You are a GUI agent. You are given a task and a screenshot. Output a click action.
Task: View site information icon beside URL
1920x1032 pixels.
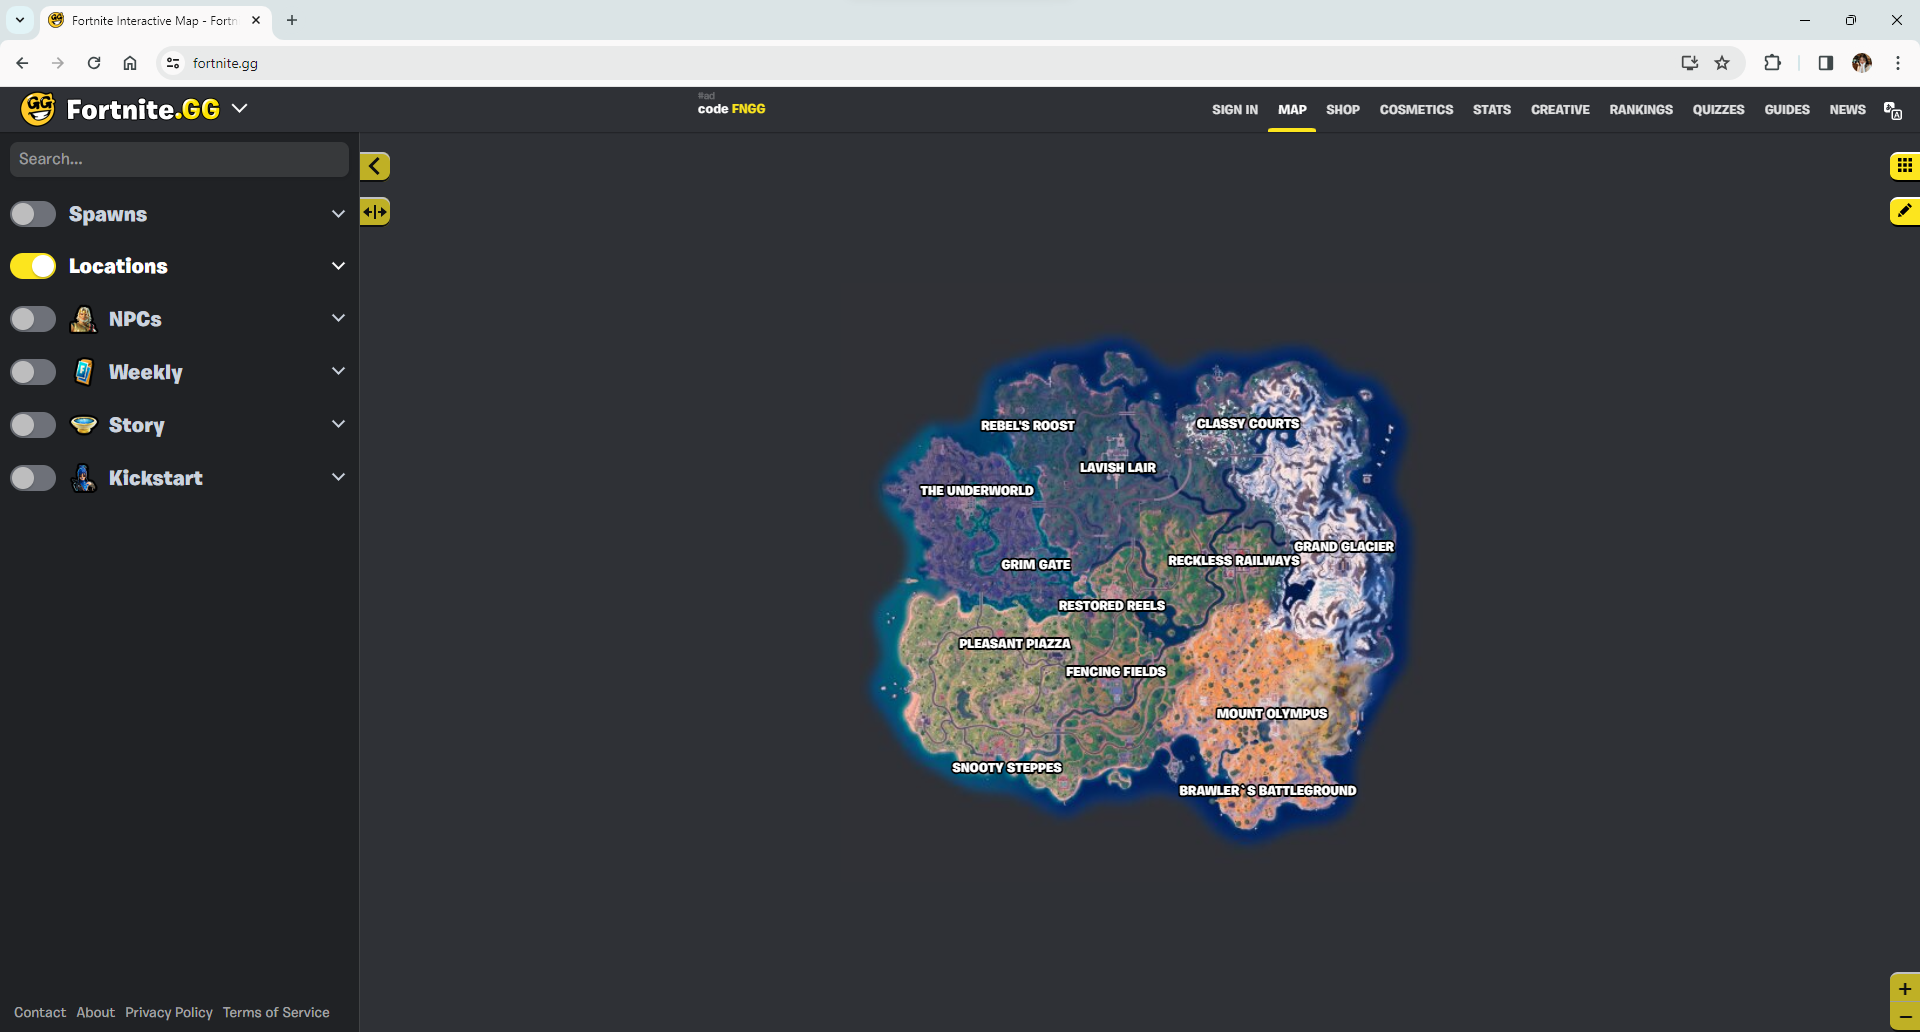click(173, 63)
